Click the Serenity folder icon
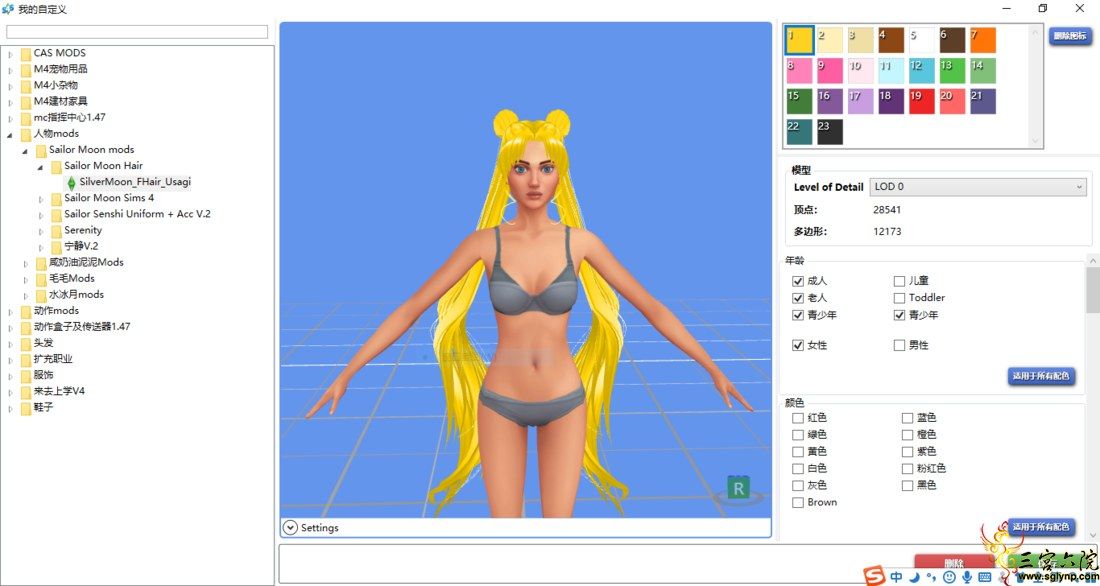 tap(56, 231)
